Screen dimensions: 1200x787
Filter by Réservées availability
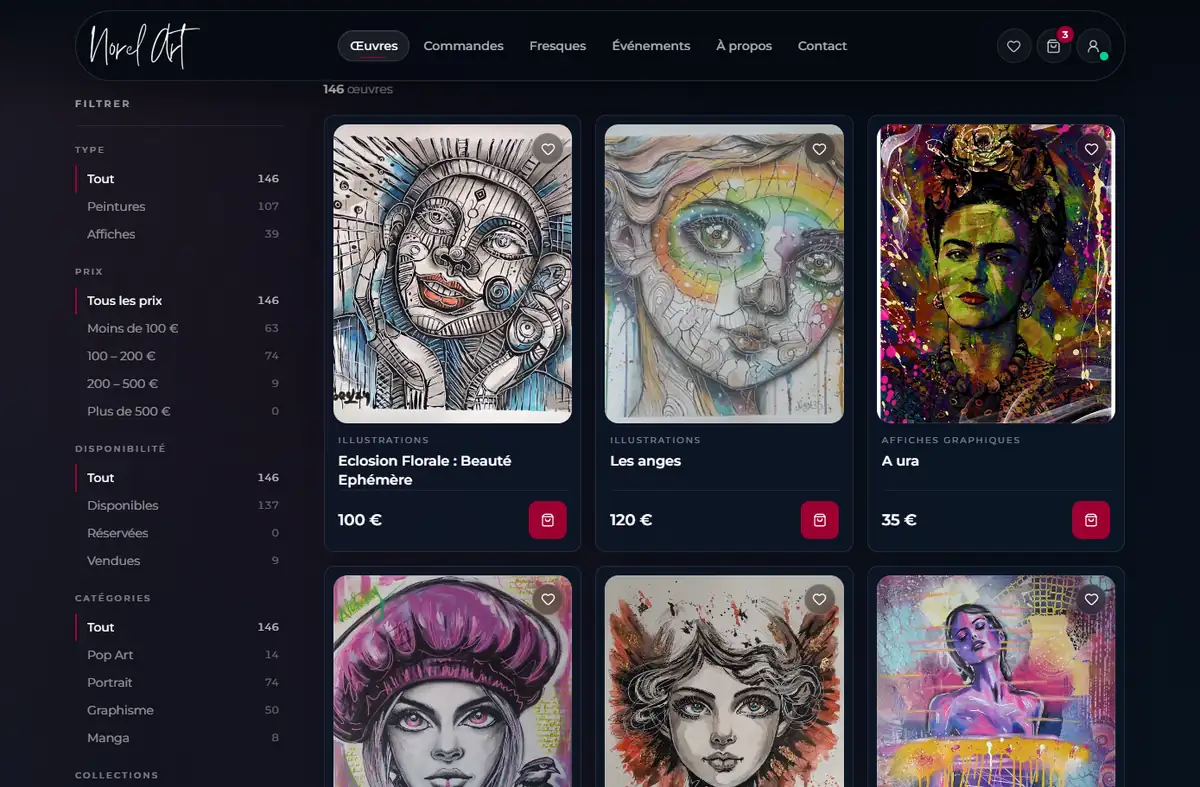pos(178,533)
